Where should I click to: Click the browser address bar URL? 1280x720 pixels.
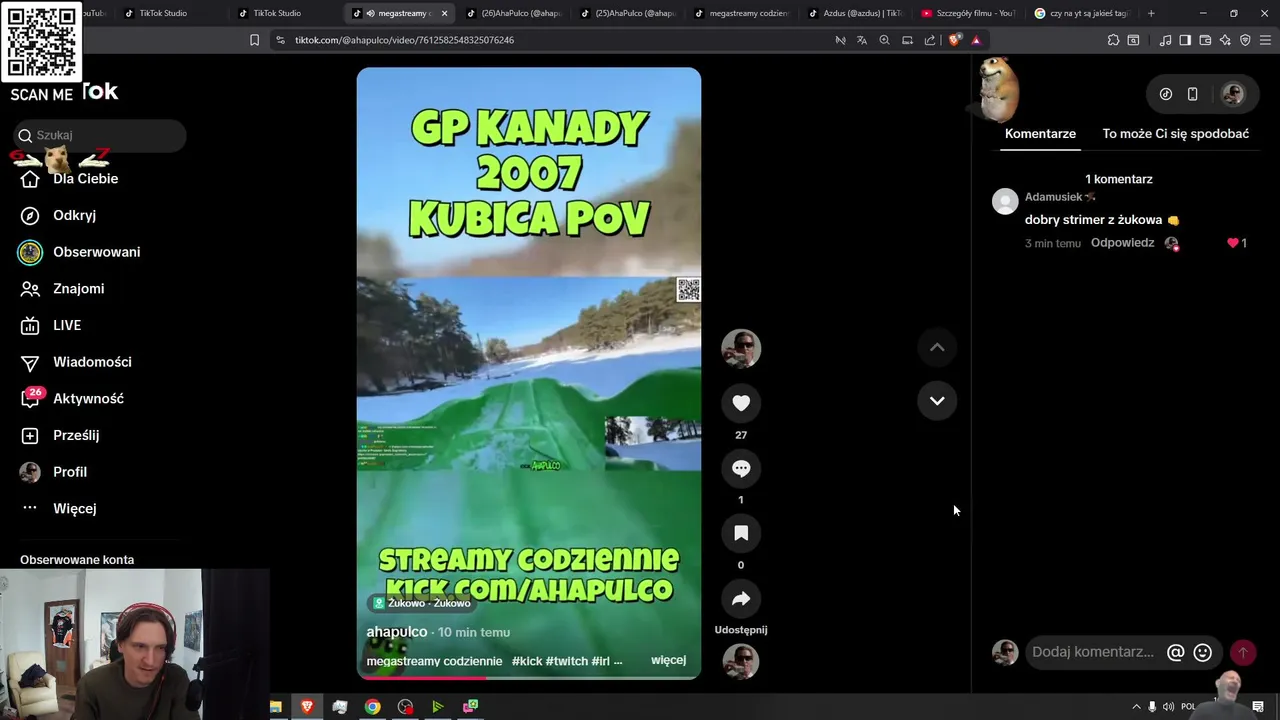tap(404, 40)
